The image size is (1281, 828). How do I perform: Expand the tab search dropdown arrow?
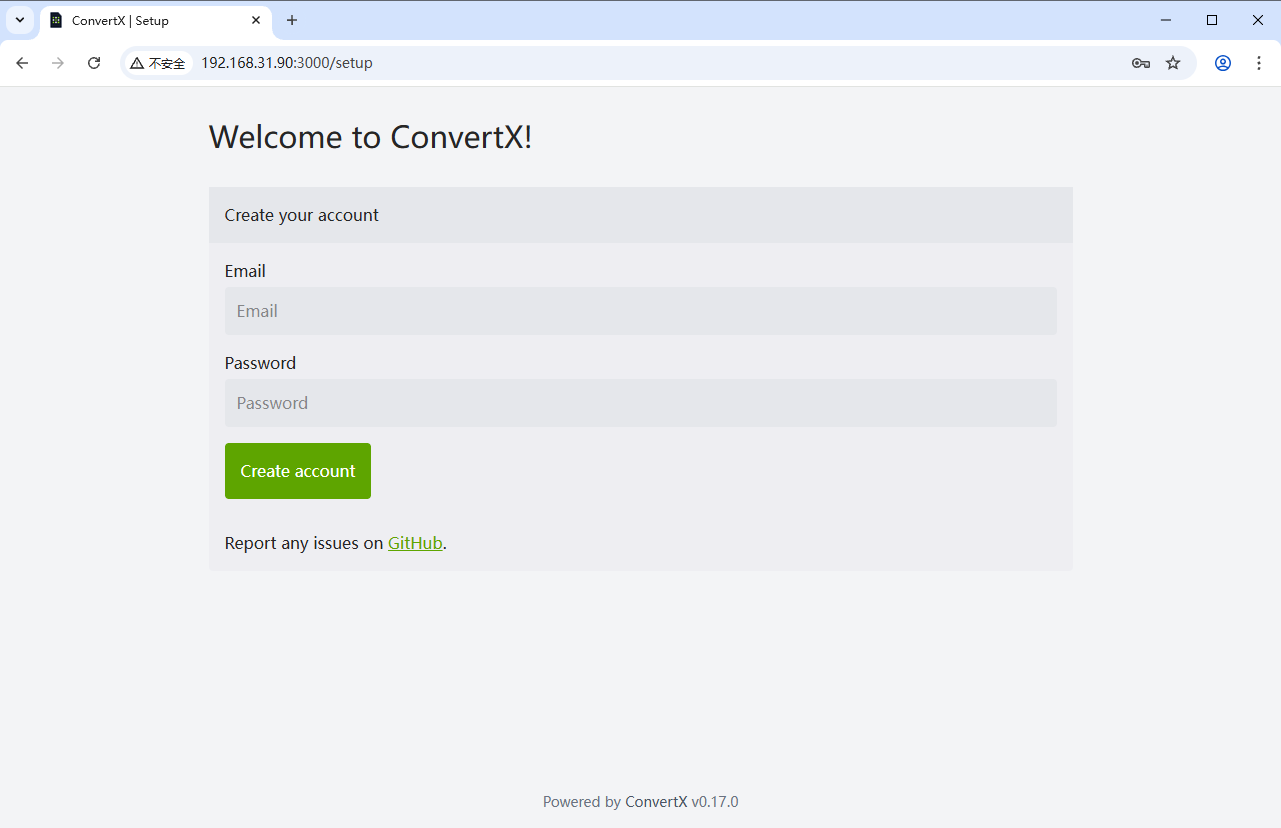pos(20,20)
